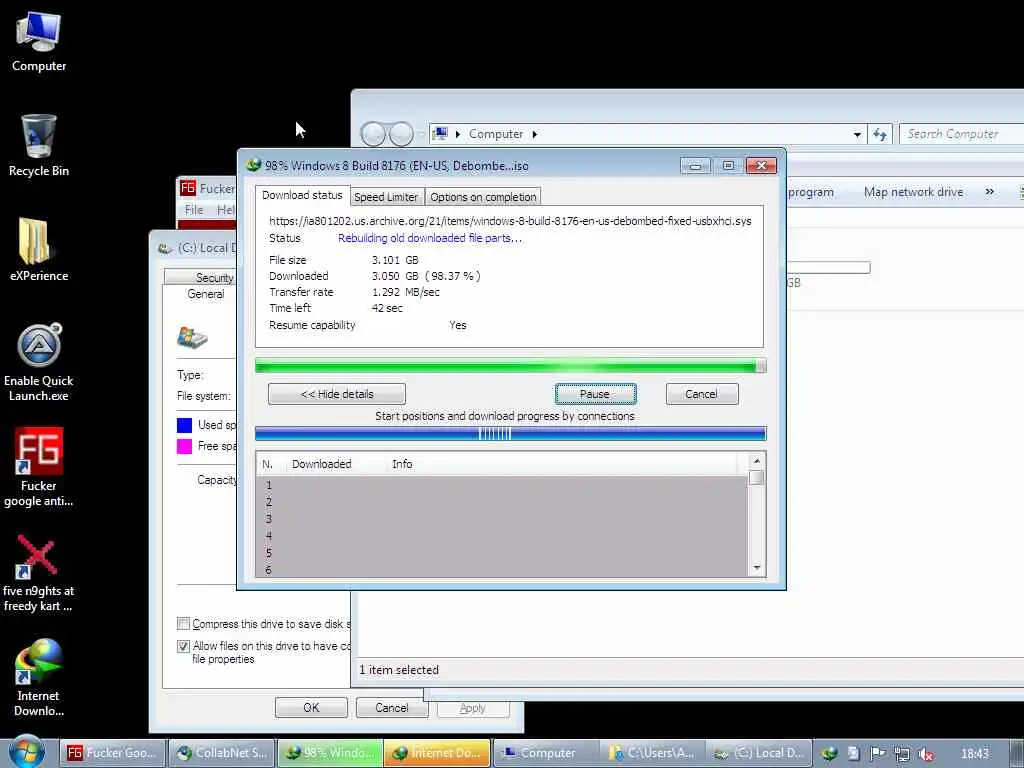Pause the download
This screenshot has width=1024, height=768.
tap(596, 394)
